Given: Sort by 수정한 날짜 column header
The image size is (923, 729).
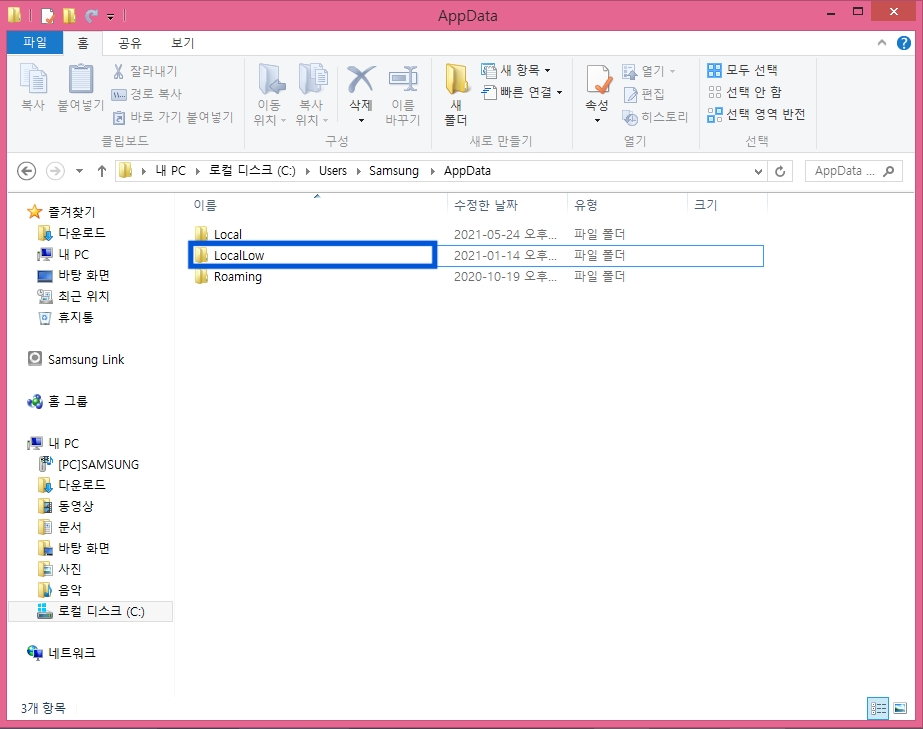Looking at the screenshot, I should 486,205.
